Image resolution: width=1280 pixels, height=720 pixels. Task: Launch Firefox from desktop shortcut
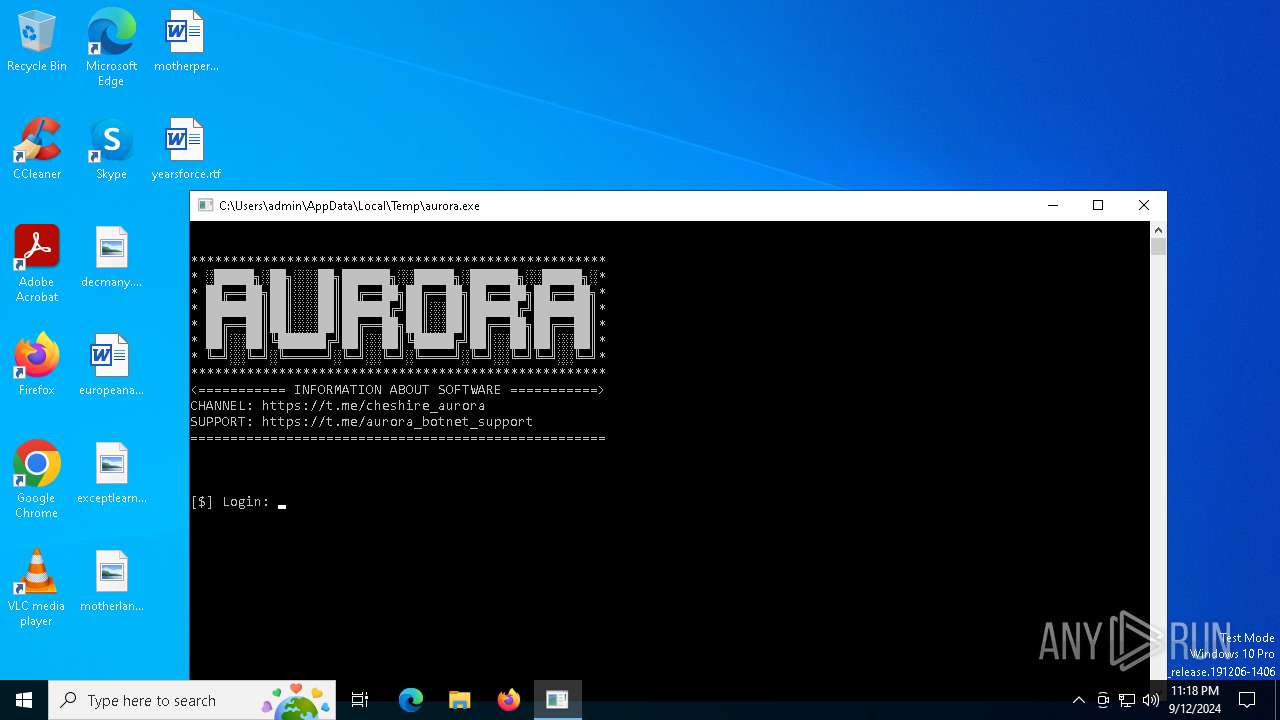tap(37, 366)
